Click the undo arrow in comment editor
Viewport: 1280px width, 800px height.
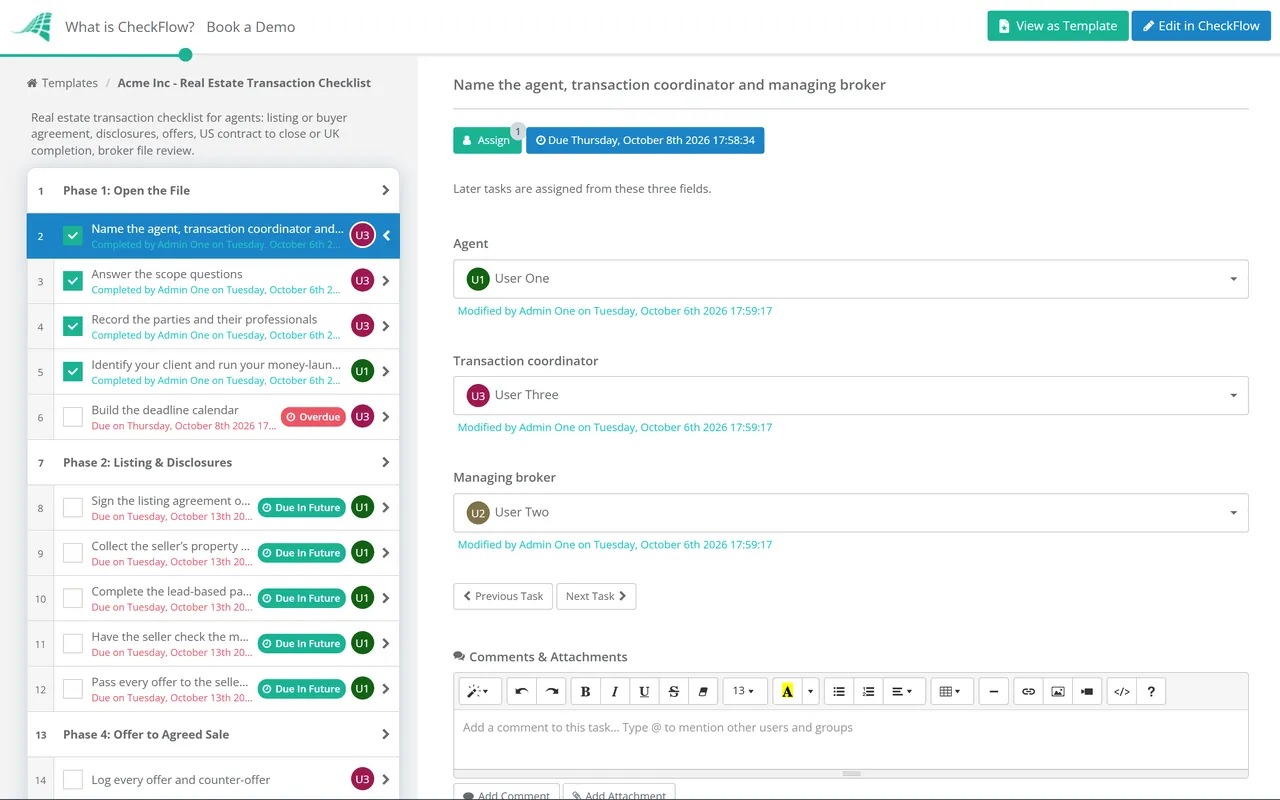521,691
